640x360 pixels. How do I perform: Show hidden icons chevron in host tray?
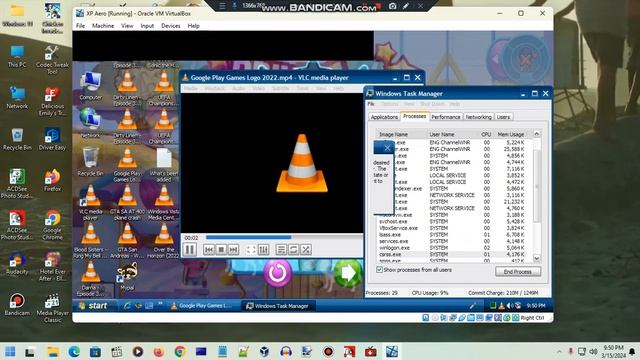point(559,351)
